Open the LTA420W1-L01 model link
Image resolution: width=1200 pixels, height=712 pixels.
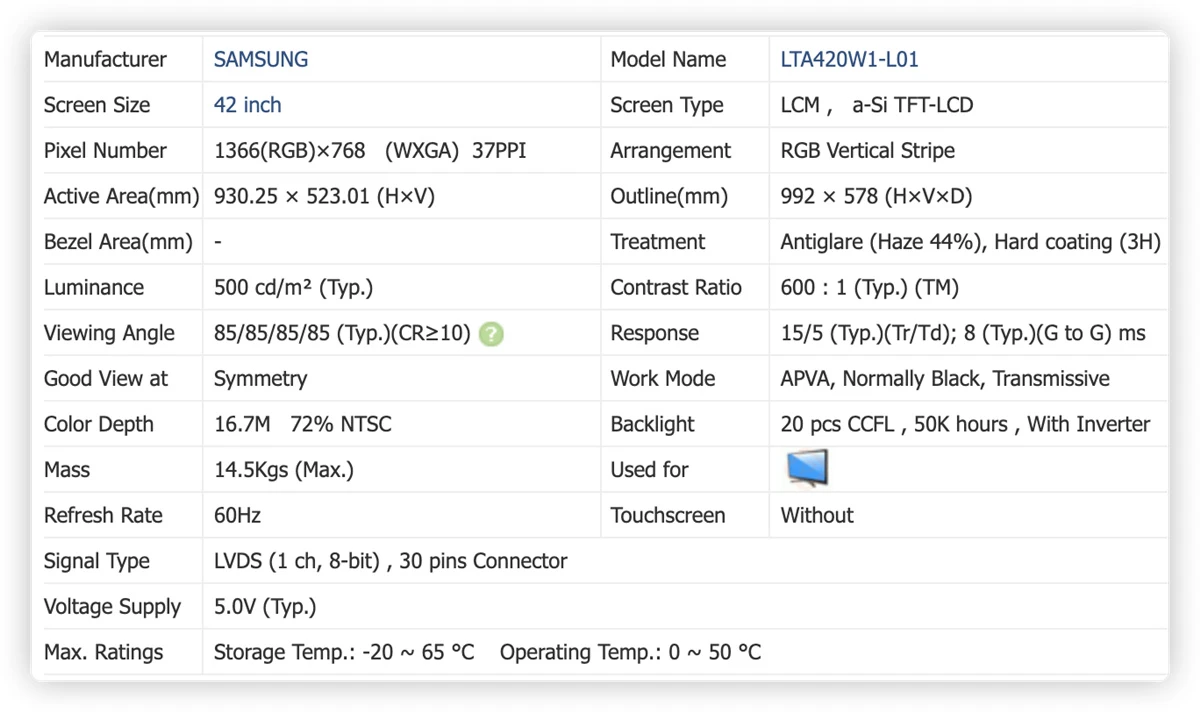tap(849, 60)
